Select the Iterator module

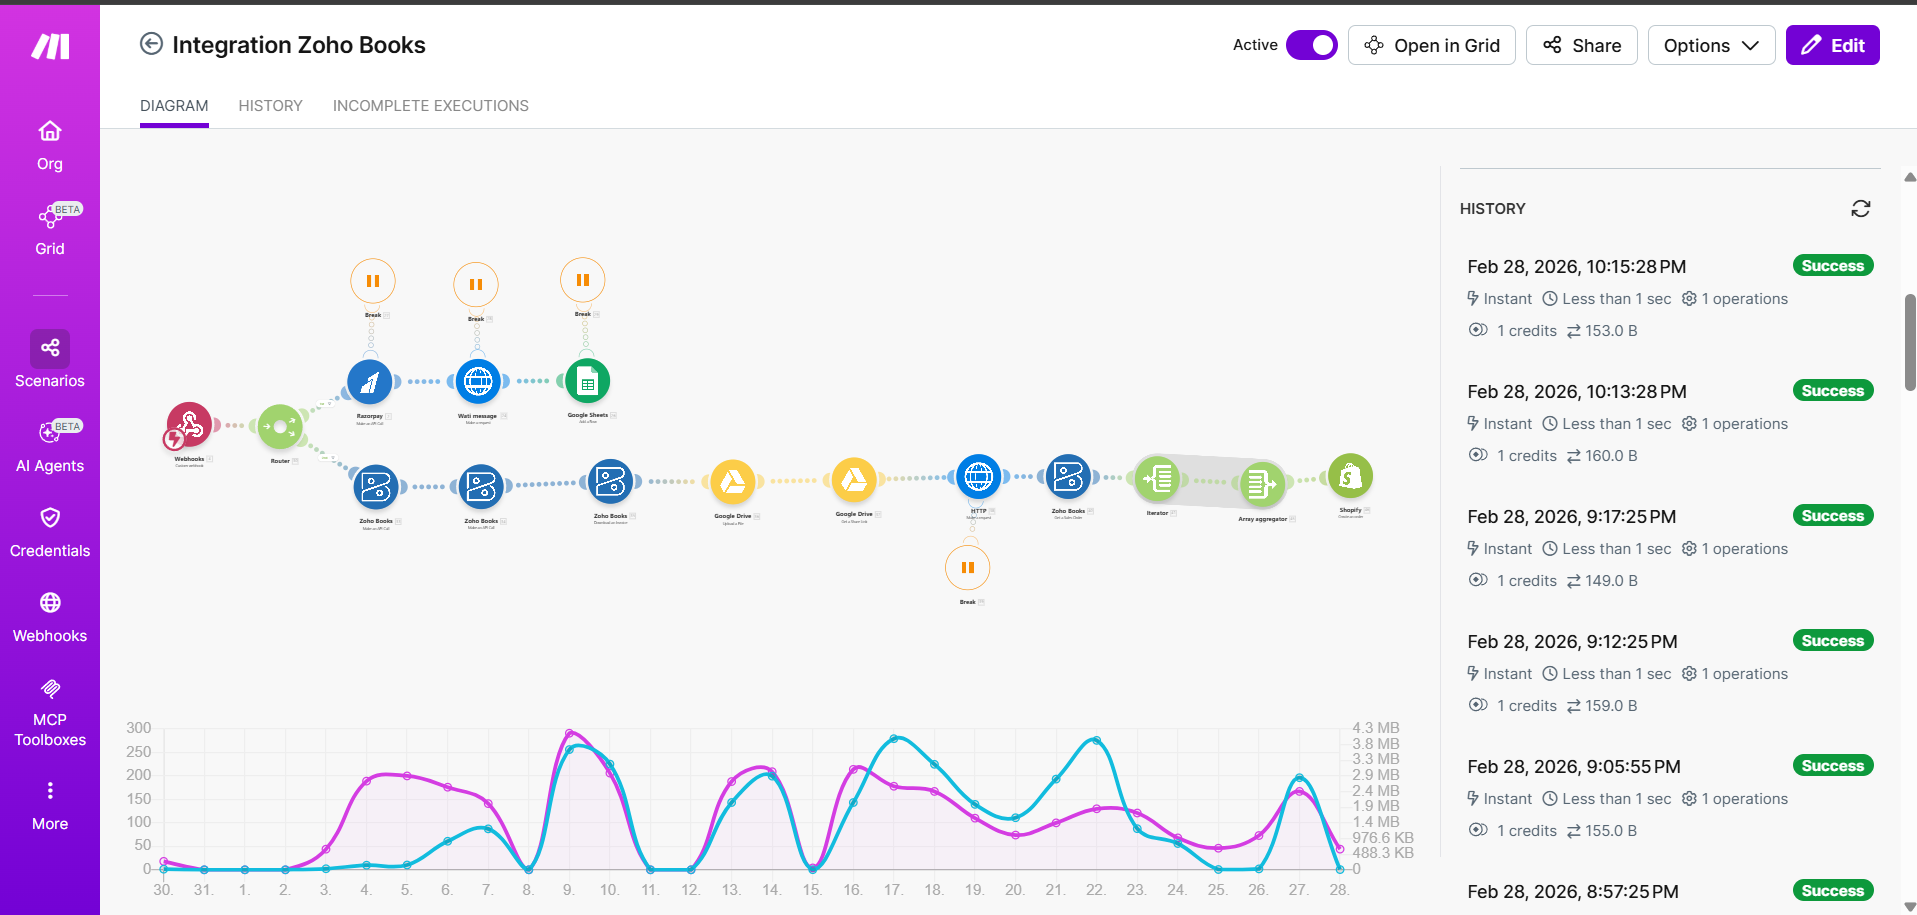[1158, 479]
